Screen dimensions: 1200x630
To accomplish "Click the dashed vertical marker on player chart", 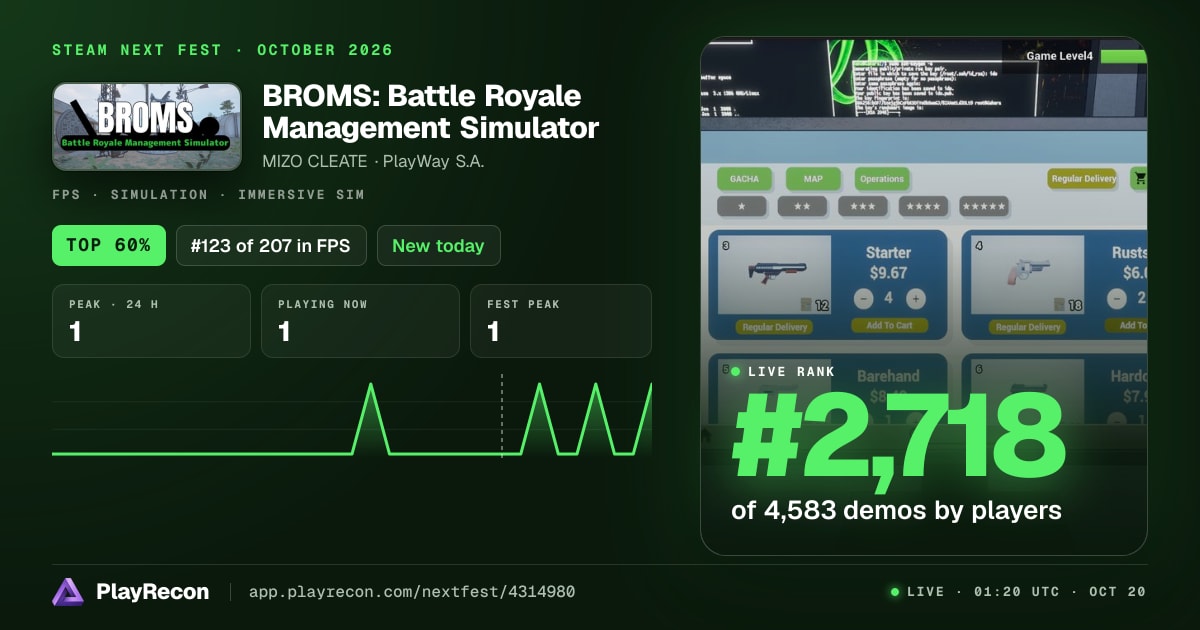I will click(502, 416).
